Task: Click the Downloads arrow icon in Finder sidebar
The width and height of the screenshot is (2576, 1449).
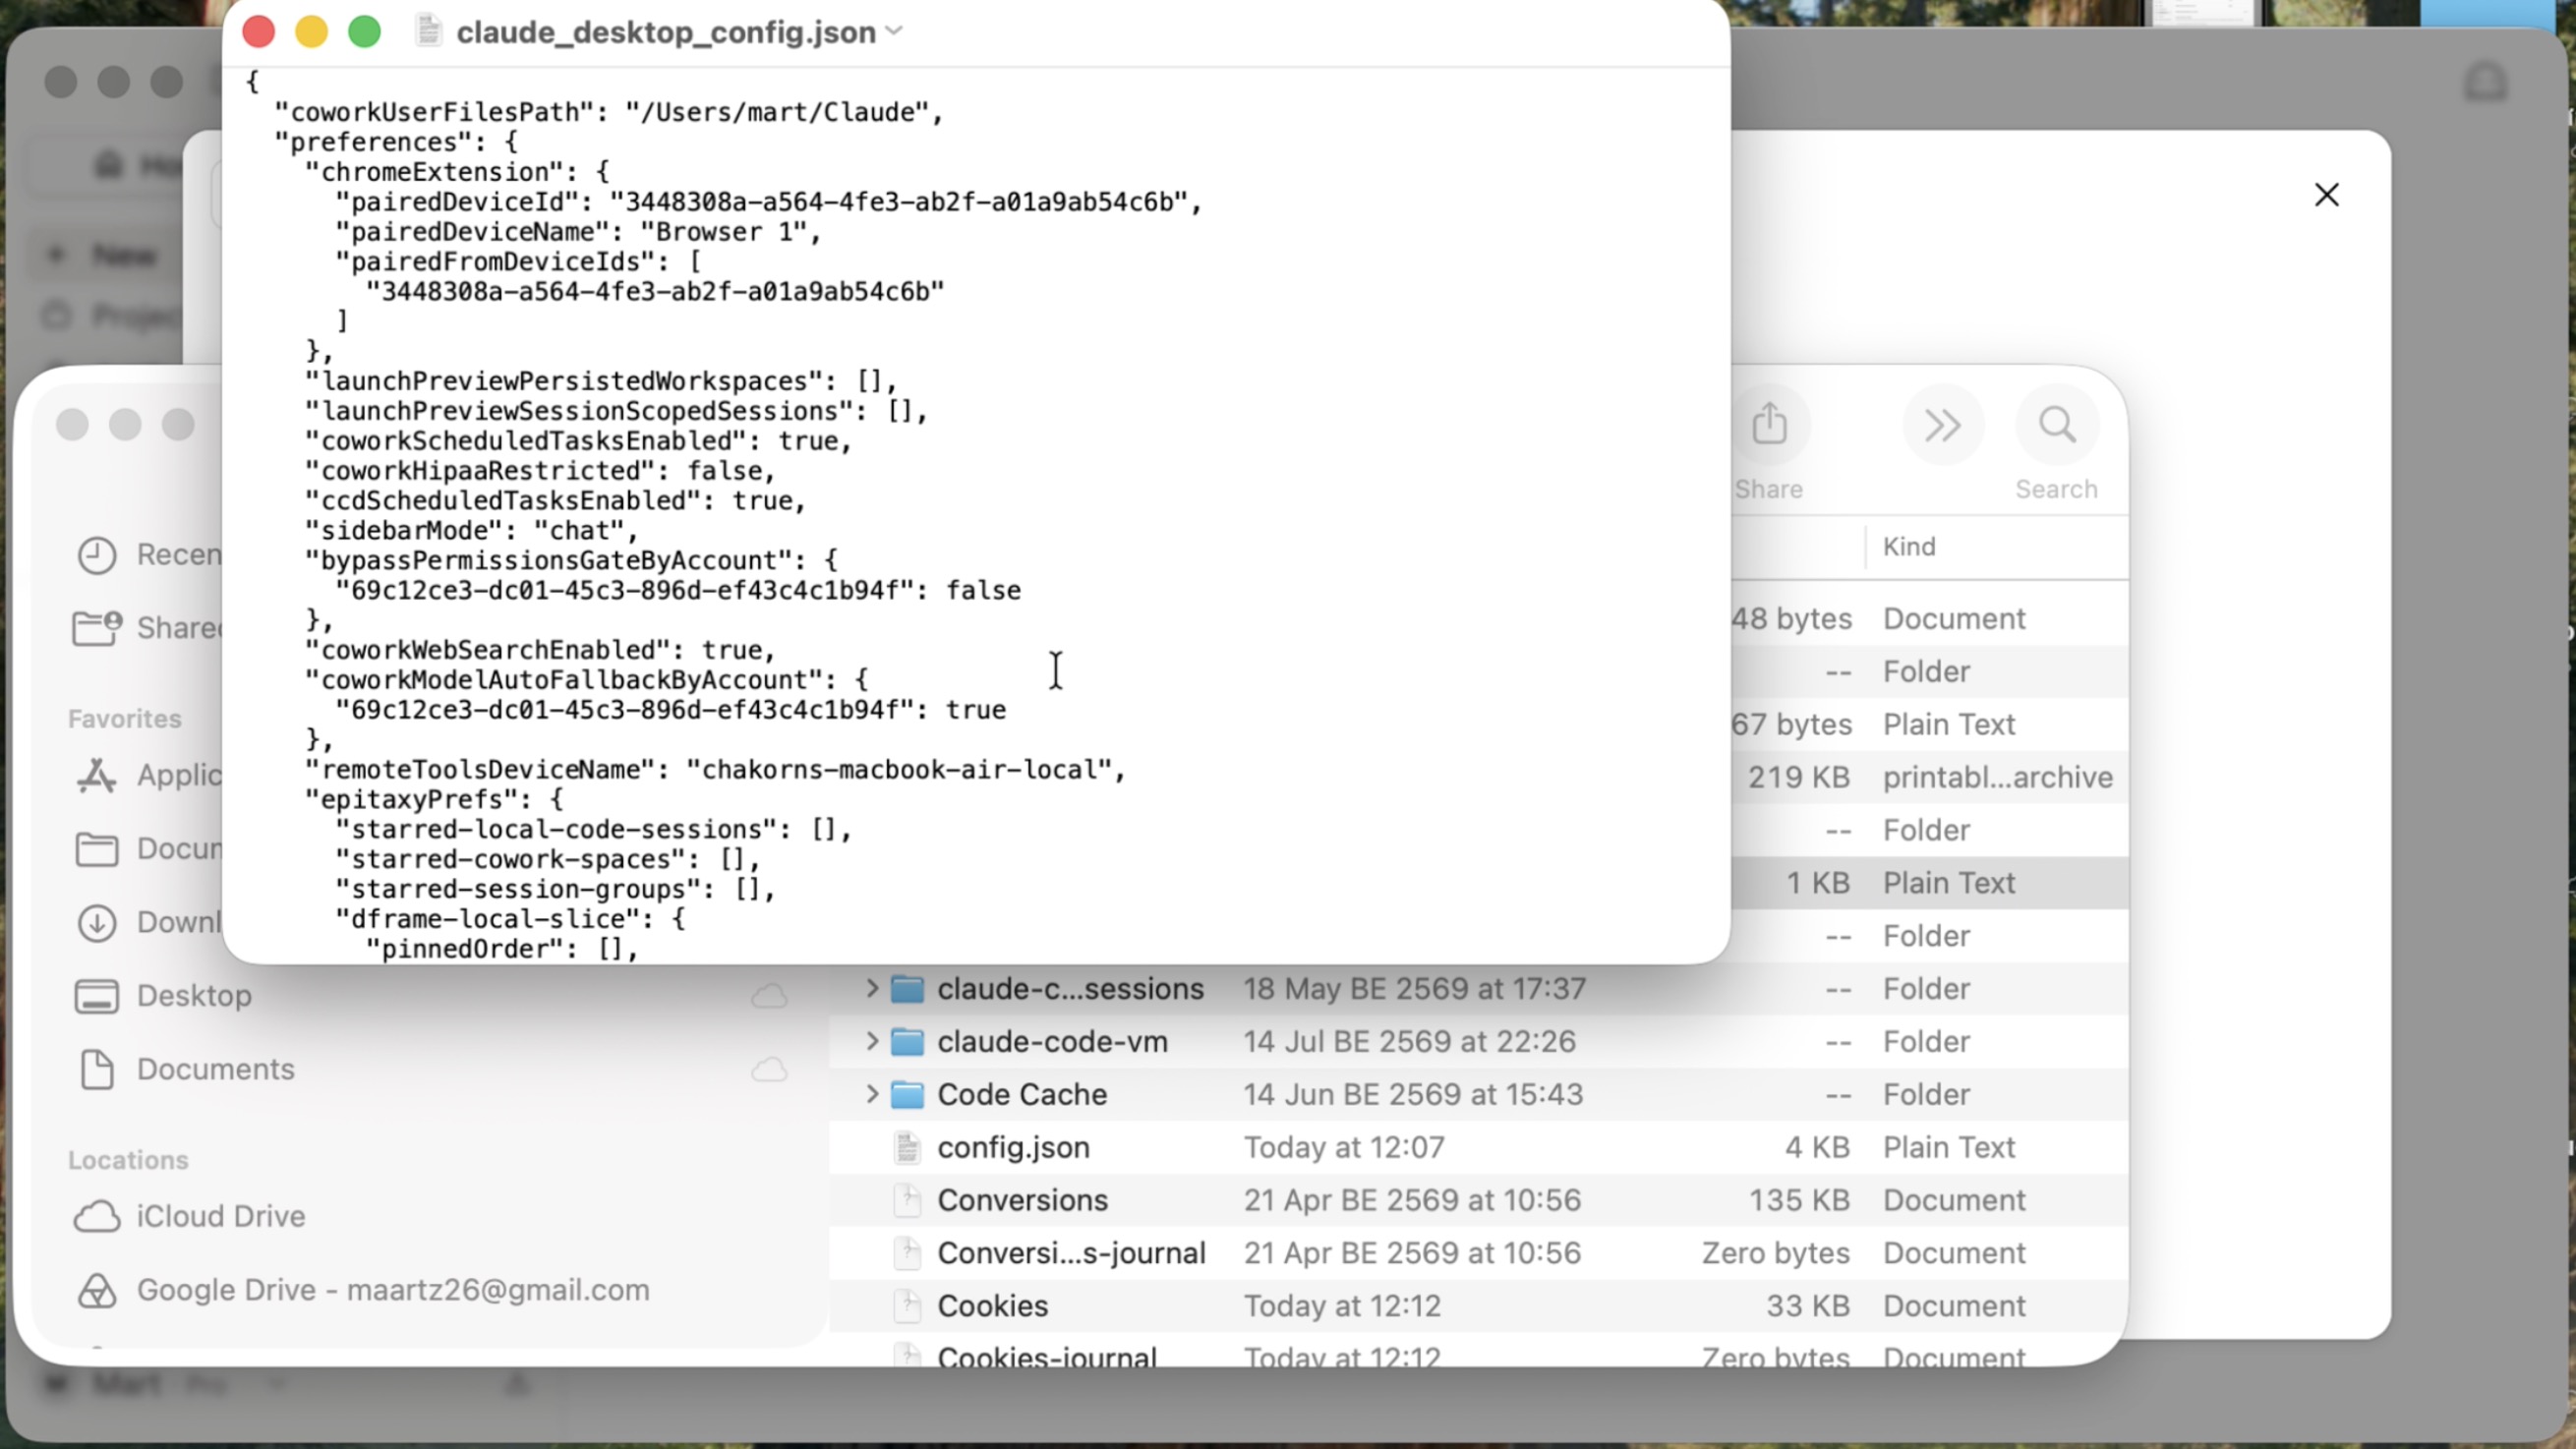Action: click(97, 922)
